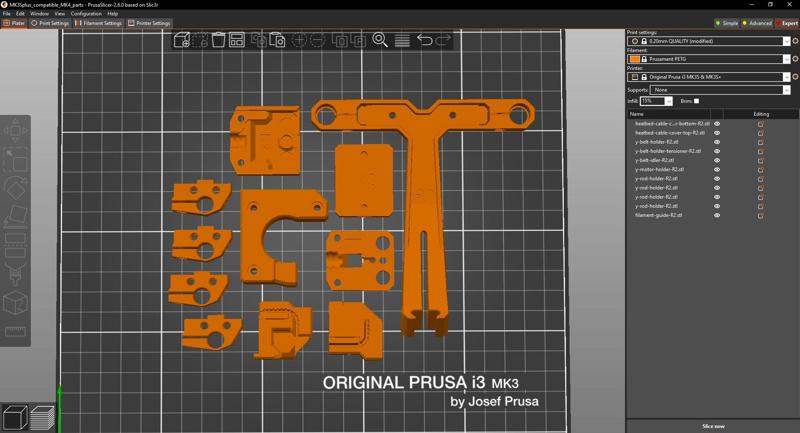The height and width of the screenshot is (433, 800).
Task: Select the Rotate gizmo tool
Action: click(x=15, y=188)
